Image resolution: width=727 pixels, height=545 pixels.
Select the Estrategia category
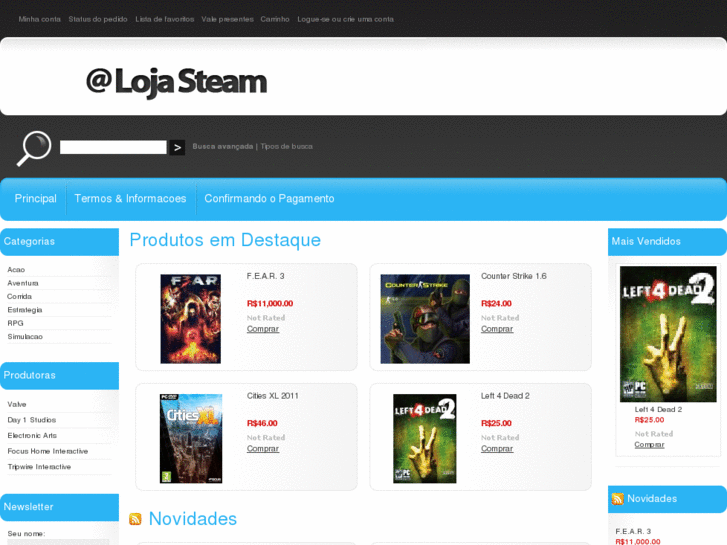[25, 310]
